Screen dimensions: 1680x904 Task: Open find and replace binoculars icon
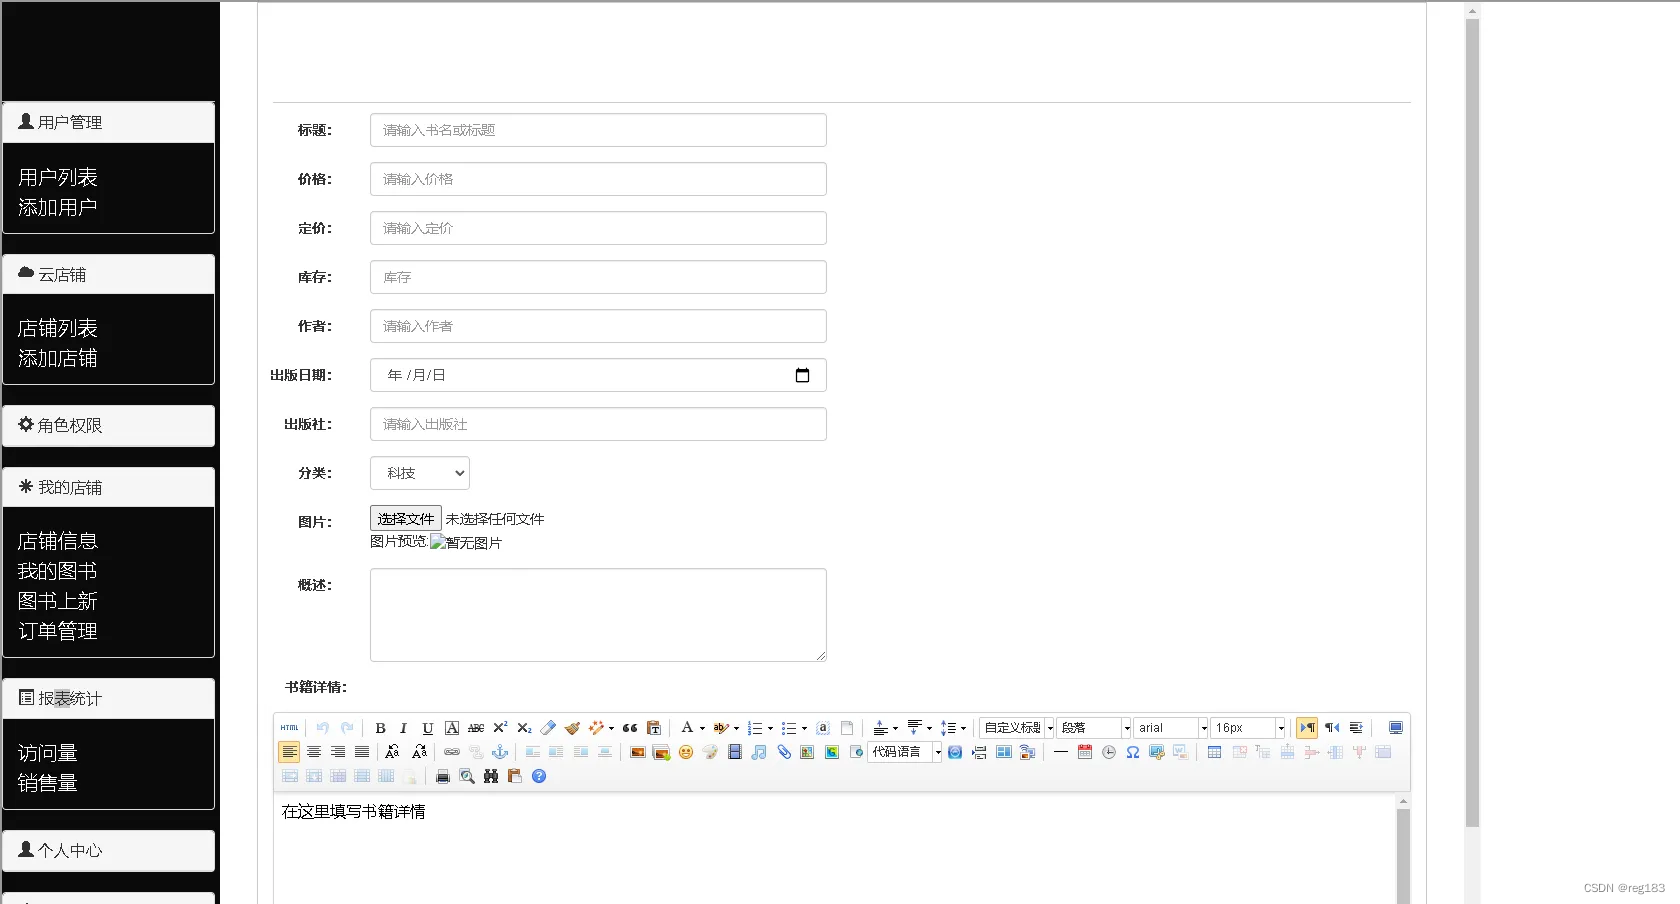point(491,776)
